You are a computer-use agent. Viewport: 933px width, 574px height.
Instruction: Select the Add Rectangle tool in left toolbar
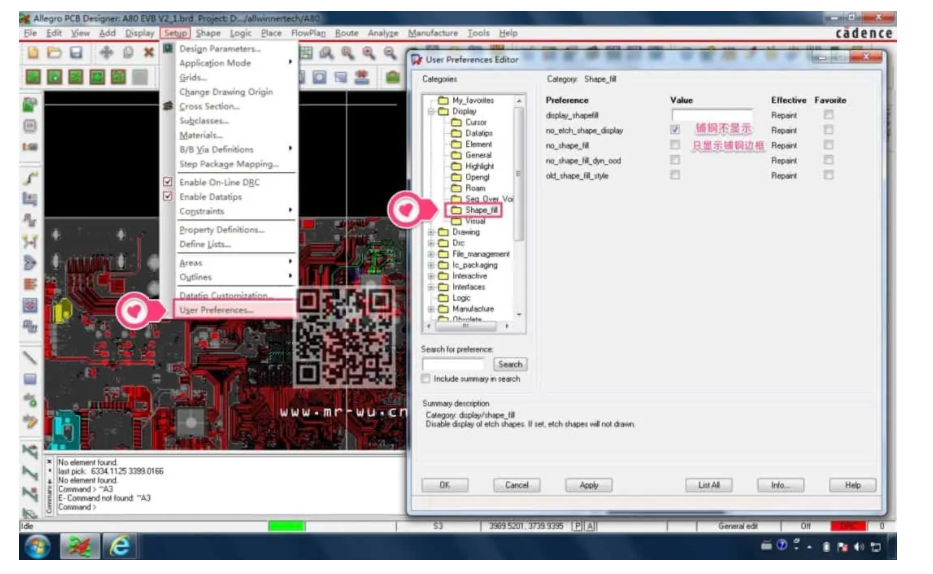tap(30, 379)
